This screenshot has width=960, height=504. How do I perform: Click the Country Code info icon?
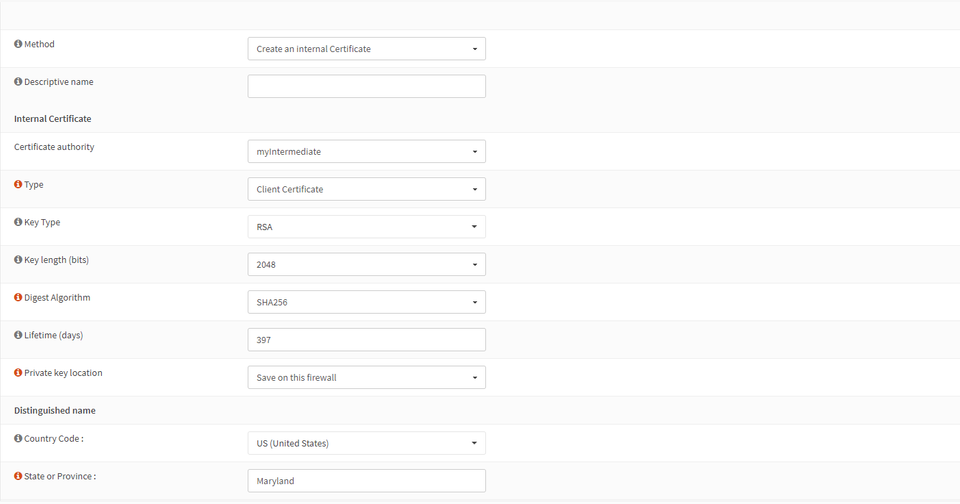pos(18,438)
